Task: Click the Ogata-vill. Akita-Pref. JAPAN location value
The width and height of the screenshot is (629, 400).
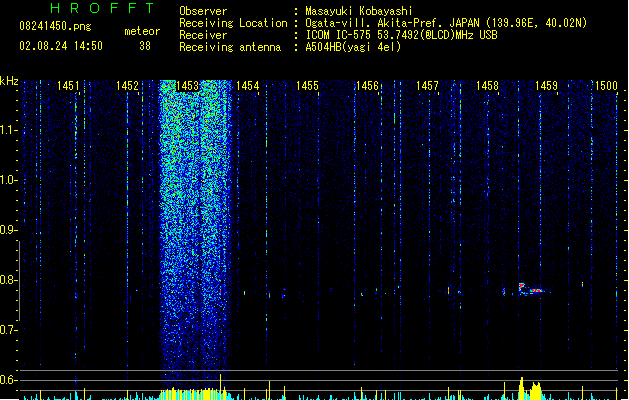Action: (446, 23)
